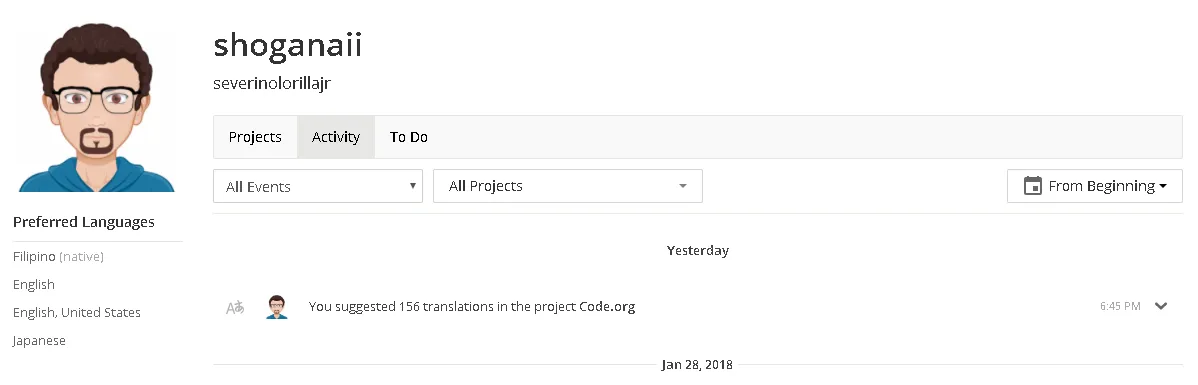Open the All Events dropdown

coord(318,186)
